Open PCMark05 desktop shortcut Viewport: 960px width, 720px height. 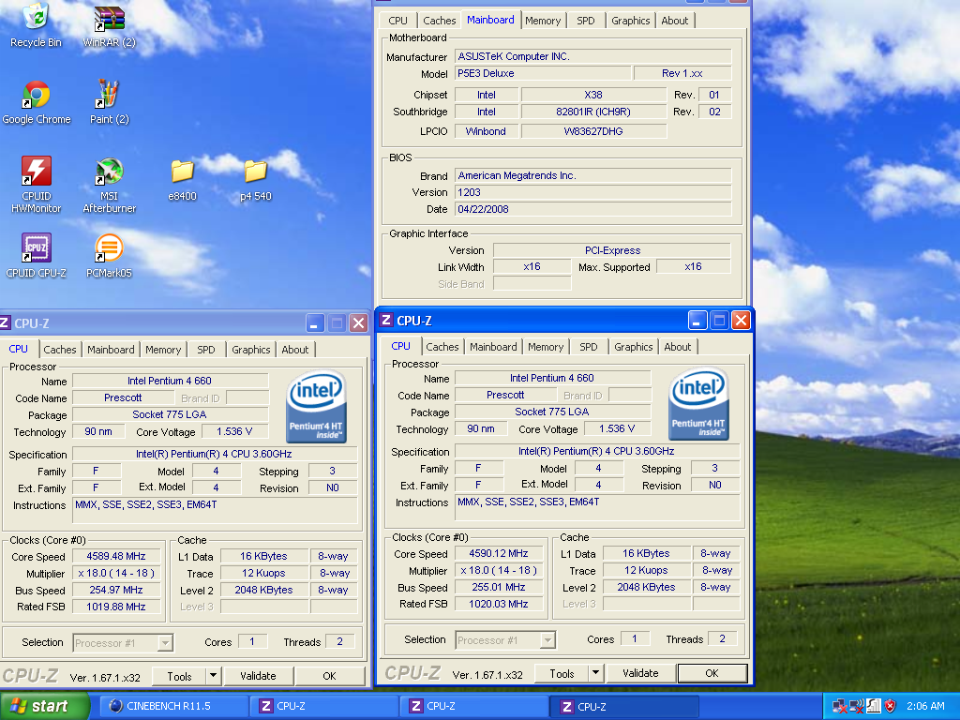[109, 256]
